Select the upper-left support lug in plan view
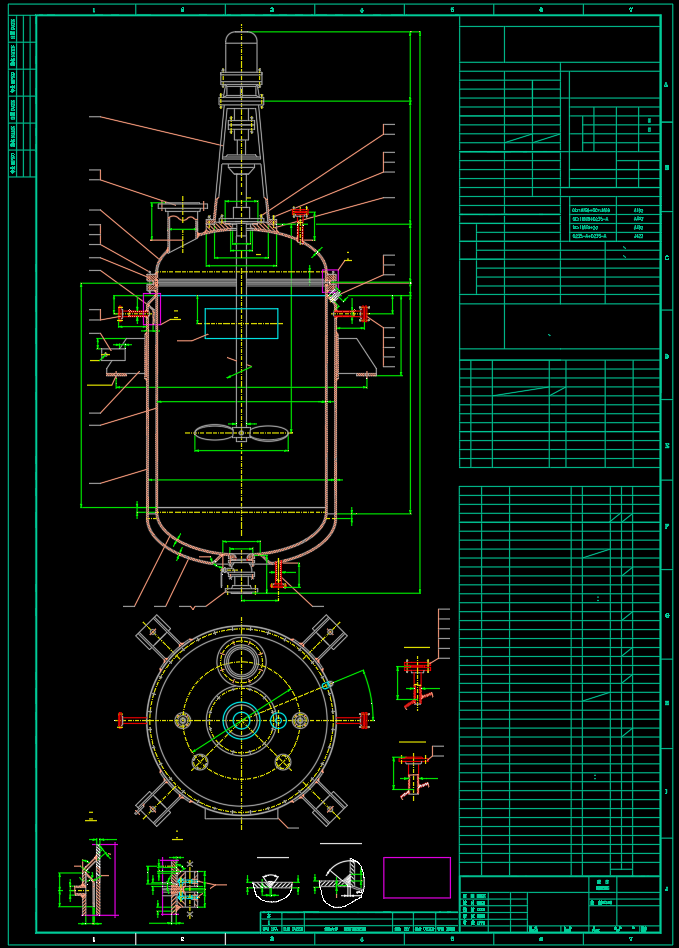The height and width of the screenshot is (948, 679). click(157, 634)
